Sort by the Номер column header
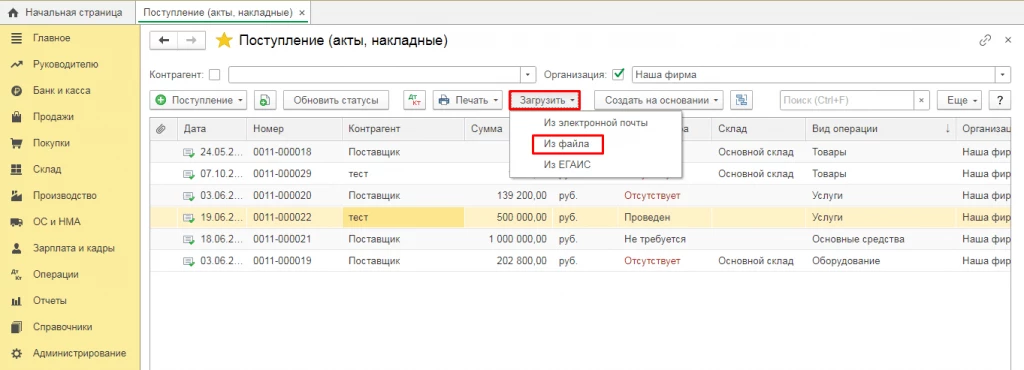This screenshot has height=370, width=1024. (x=294, y=129)
